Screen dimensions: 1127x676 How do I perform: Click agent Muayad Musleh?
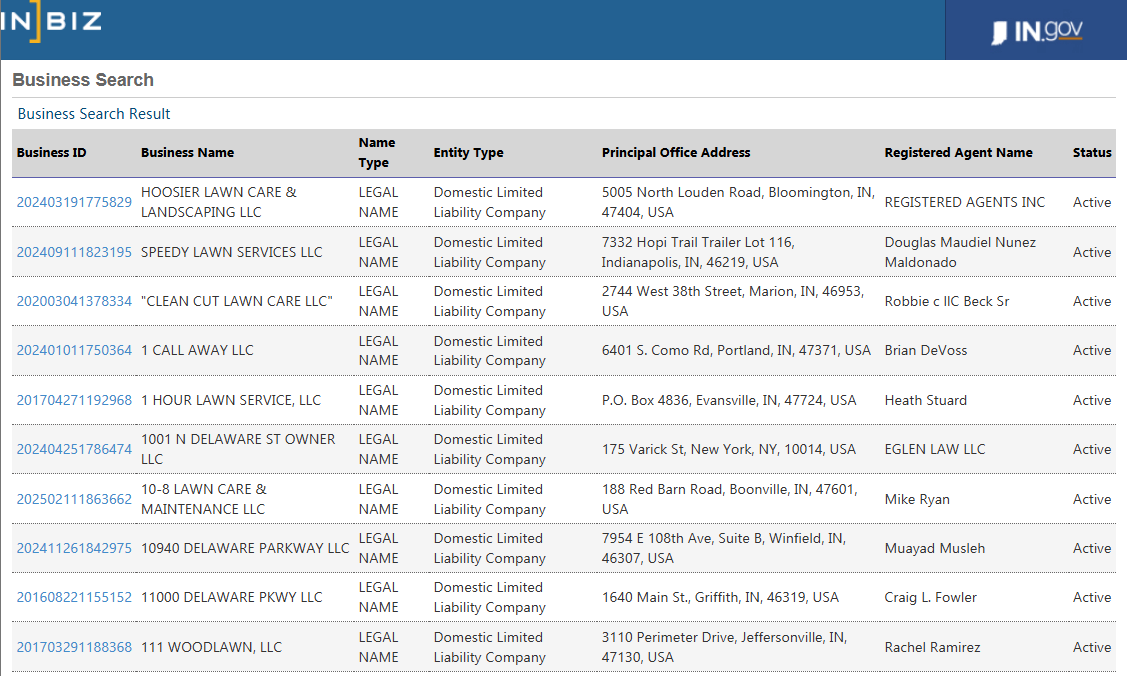click(x=934, y=548)
